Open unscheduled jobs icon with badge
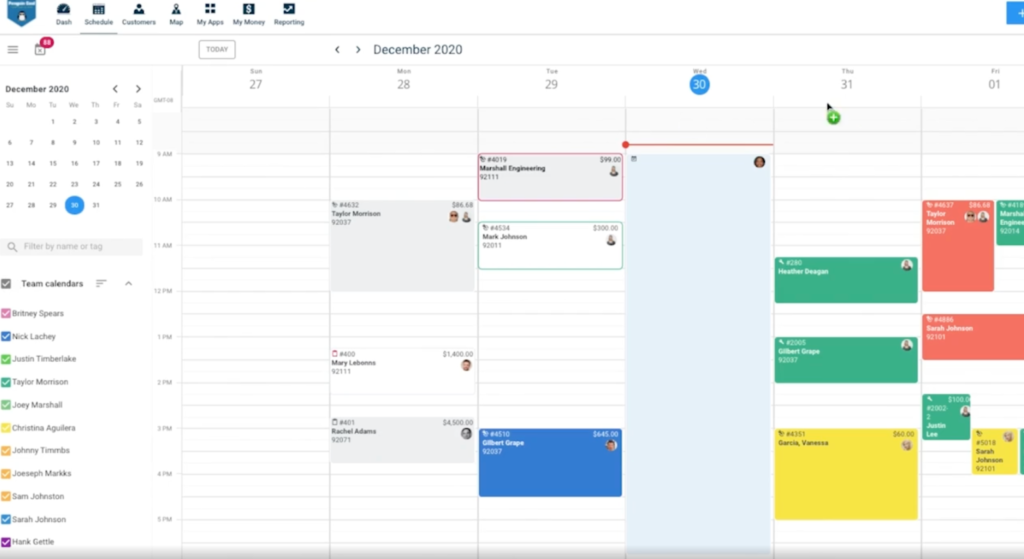 (x=41, y=48)
